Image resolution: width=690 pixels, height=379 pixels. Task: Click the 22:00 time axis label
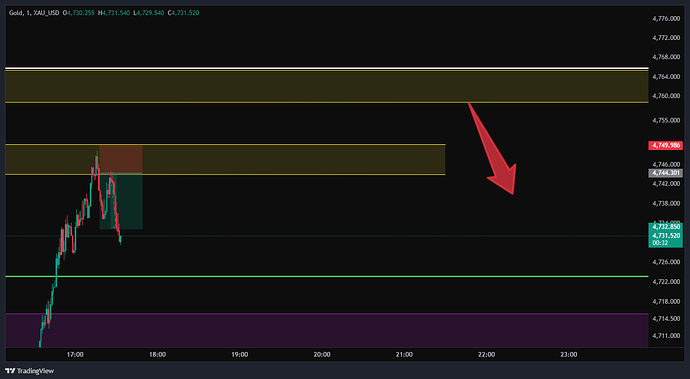(487, 354)
